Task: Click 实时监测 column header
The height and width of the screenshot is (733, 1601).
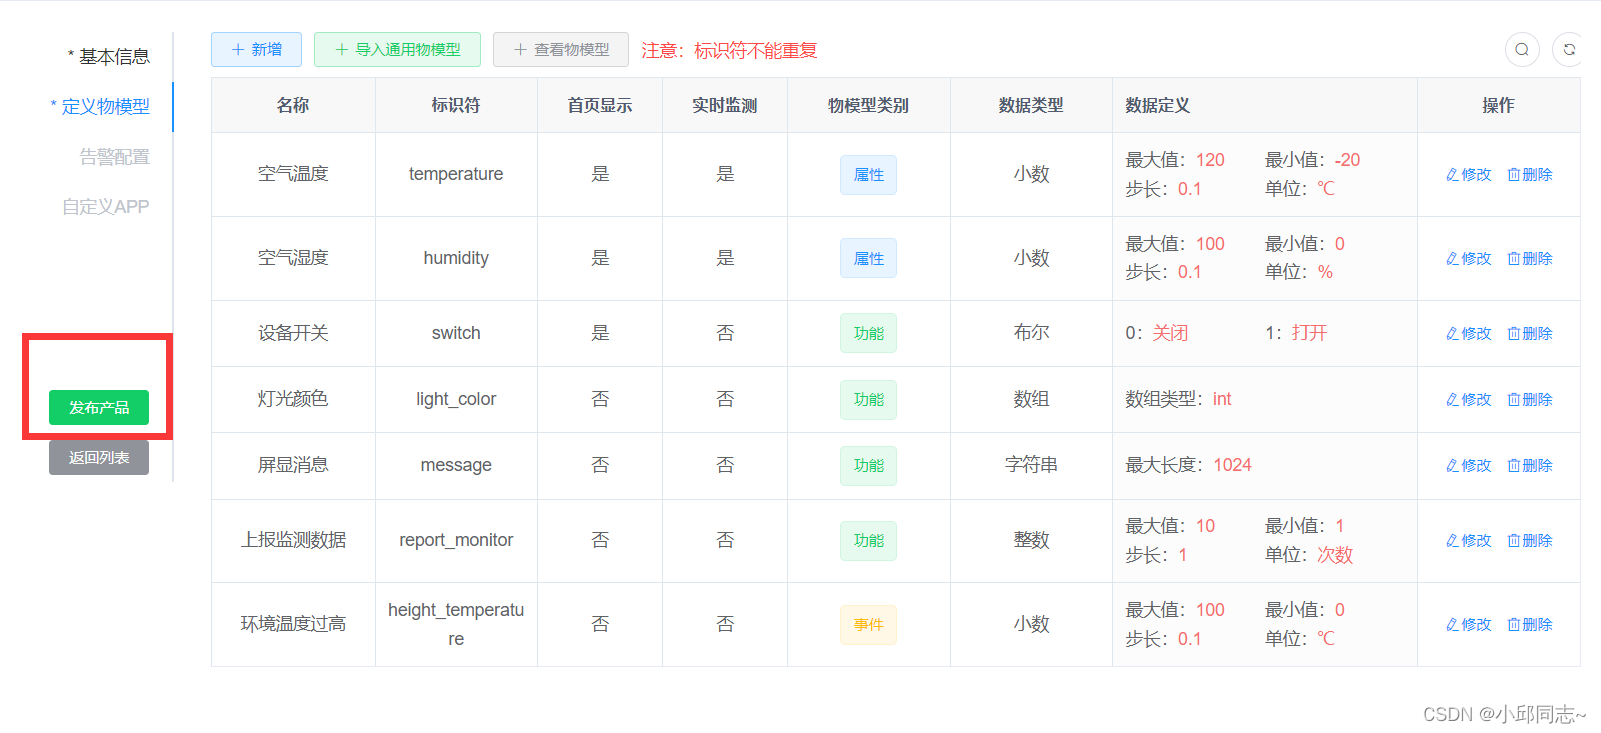Action: [725, 105]
